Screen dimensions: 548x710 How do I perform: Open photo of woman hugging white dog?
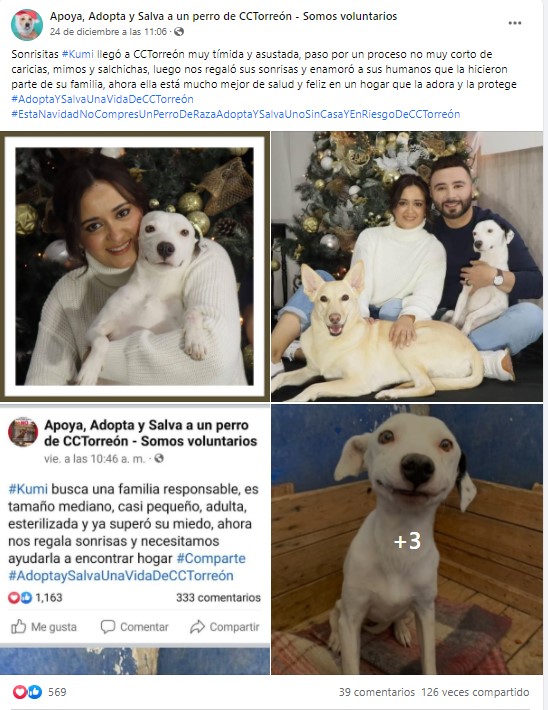point(135,266)
